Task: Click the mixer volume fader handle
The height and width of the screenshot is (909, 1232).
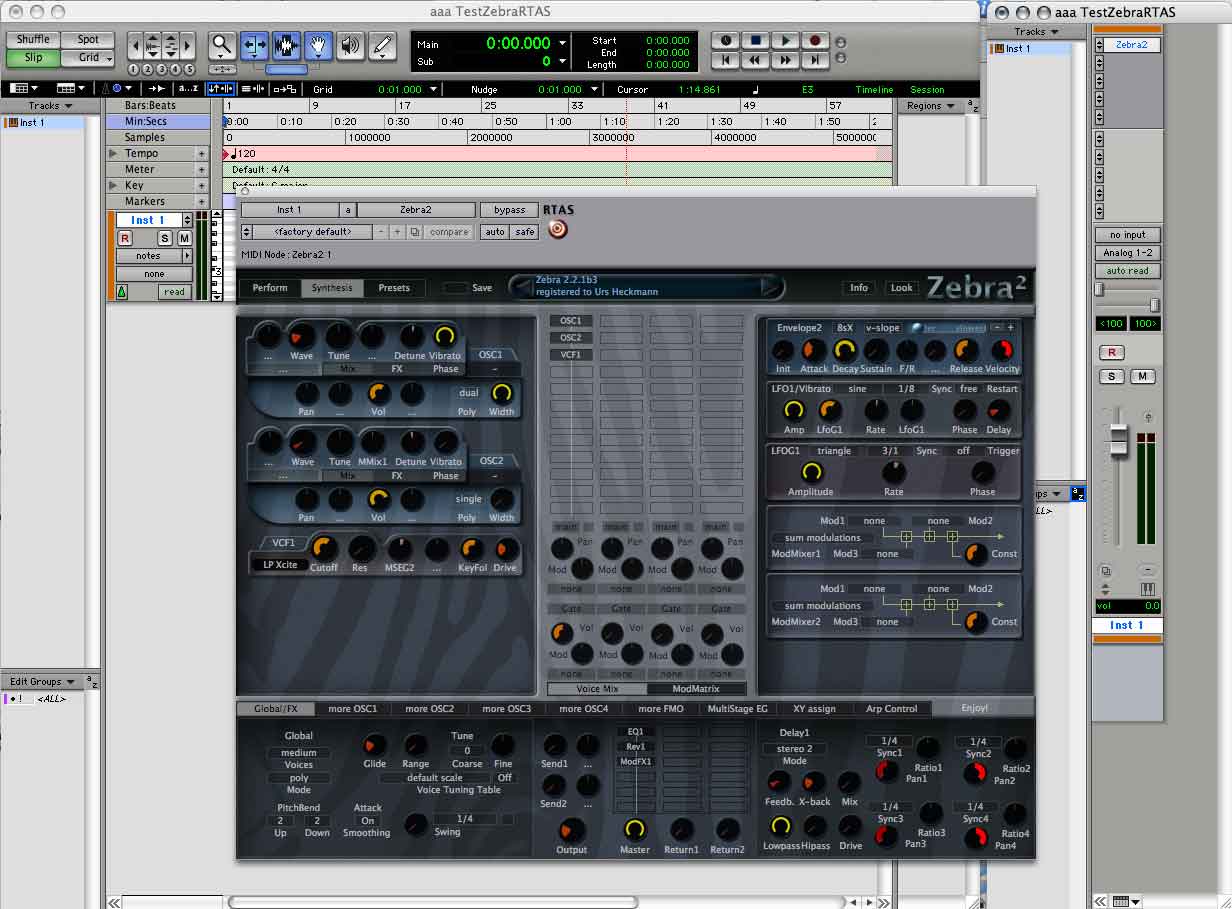Action: [x=1118, y=441]
